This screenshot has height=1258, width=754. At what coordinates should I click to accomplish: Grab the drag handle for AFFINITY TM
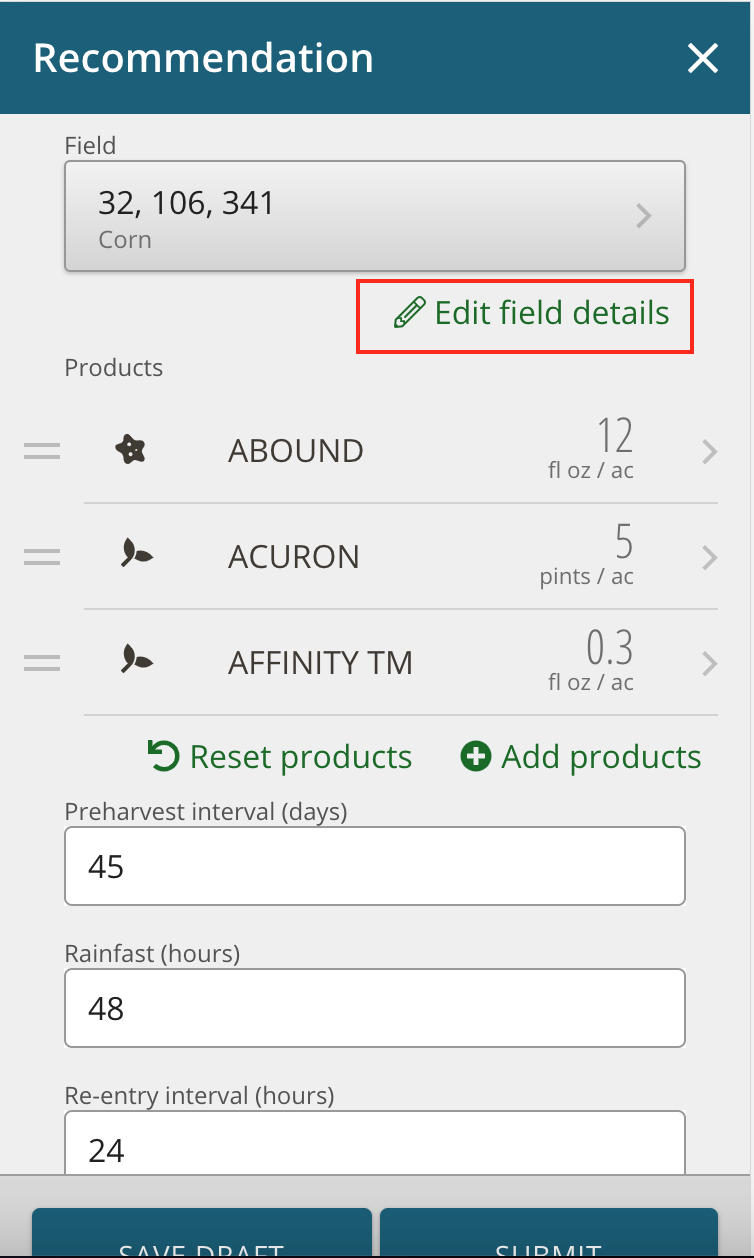pyautogui.click(x=42, y=663)
